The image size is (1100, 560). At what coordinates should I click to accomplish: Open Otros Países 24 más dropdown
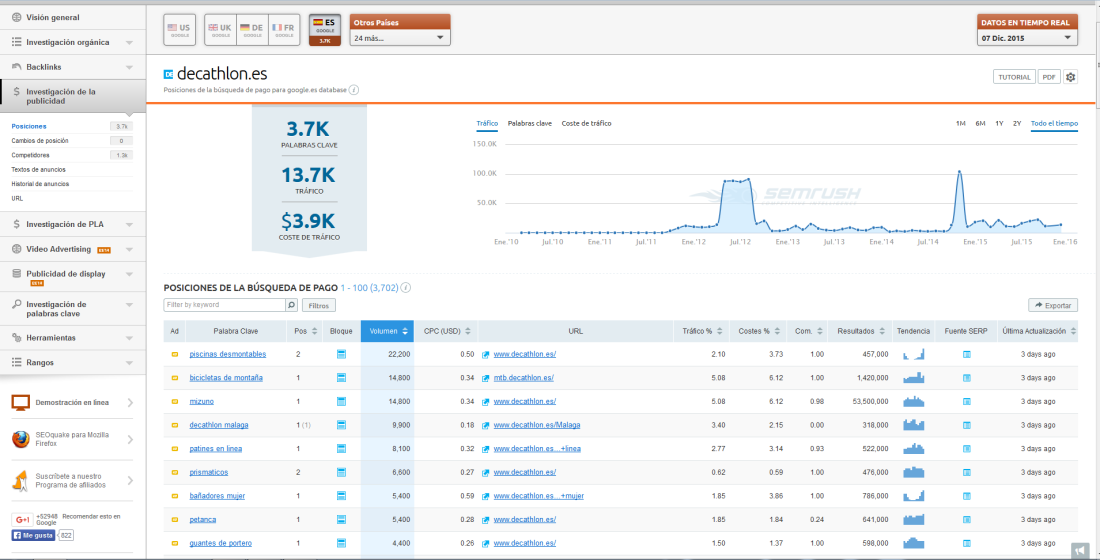click(x=399, y=38)
